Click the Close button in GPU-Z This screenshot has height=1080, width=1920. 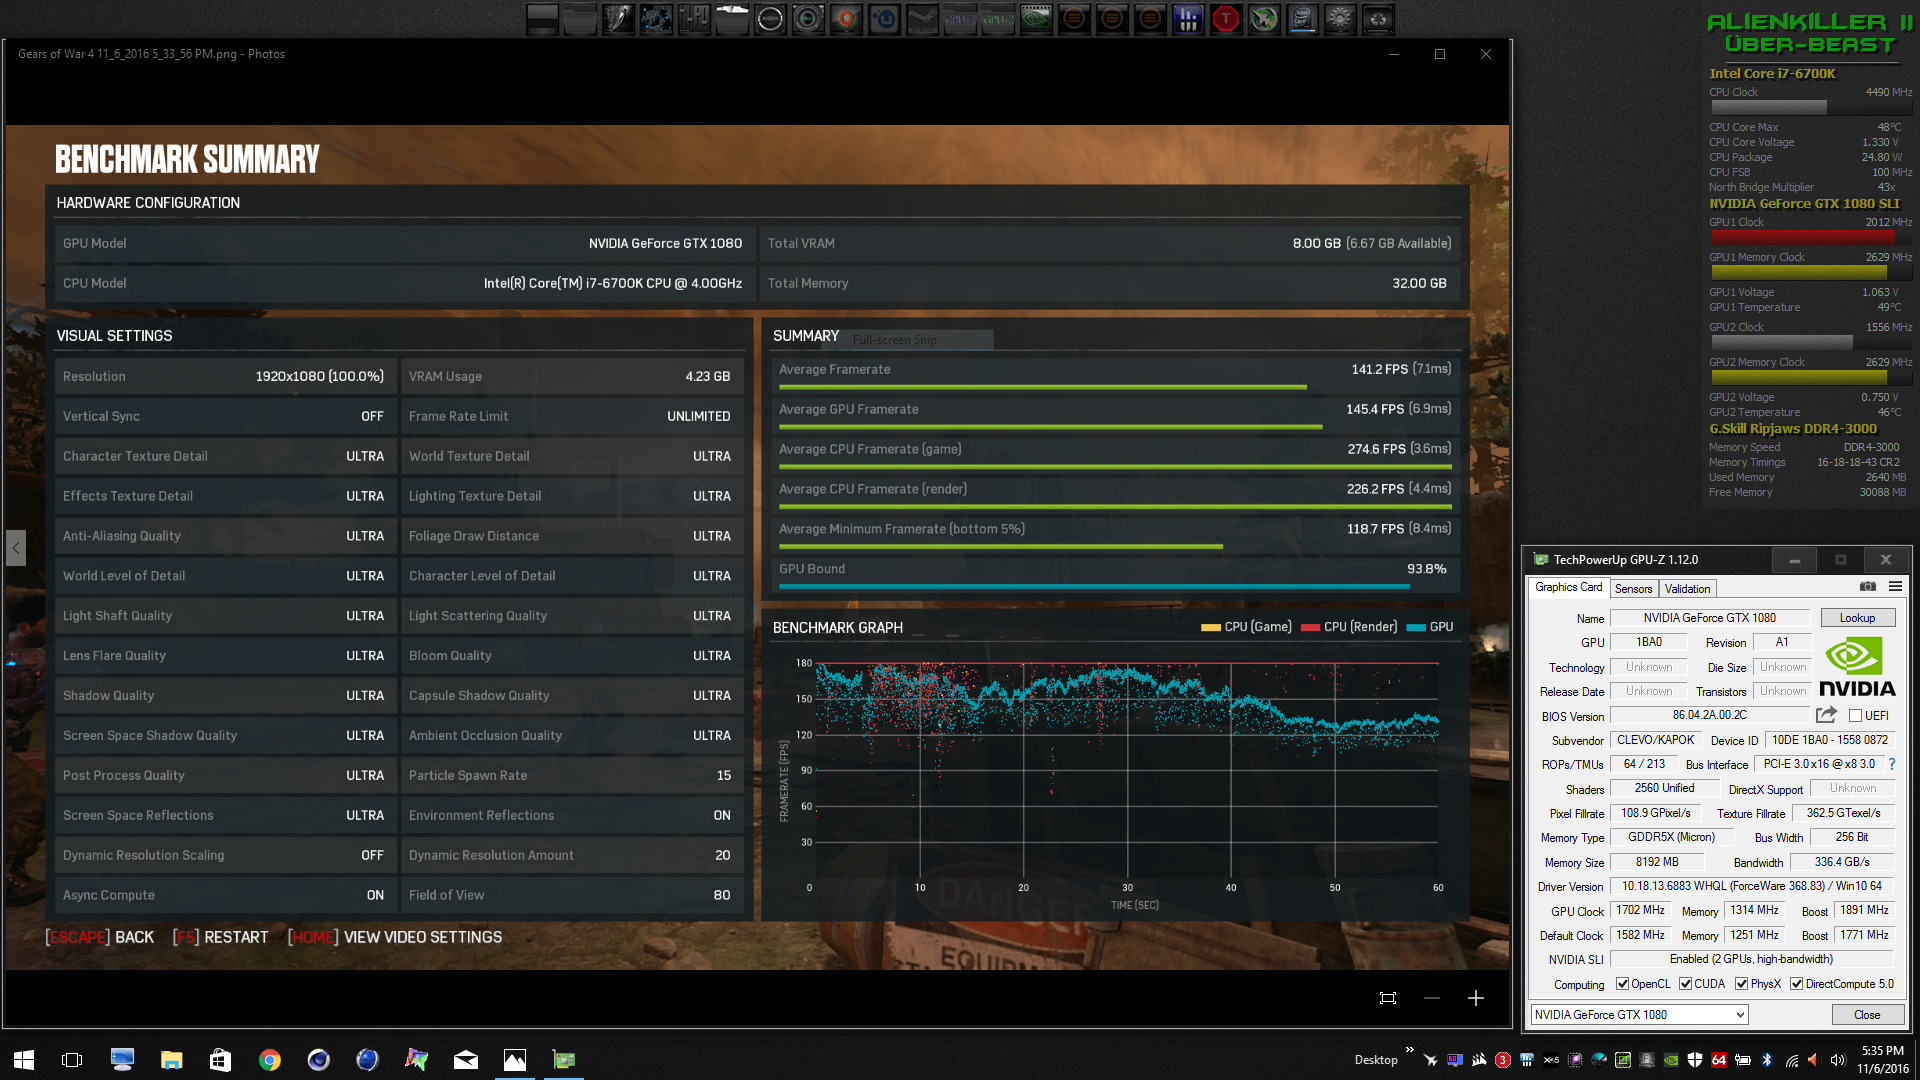click(x=1867, y=1015)
